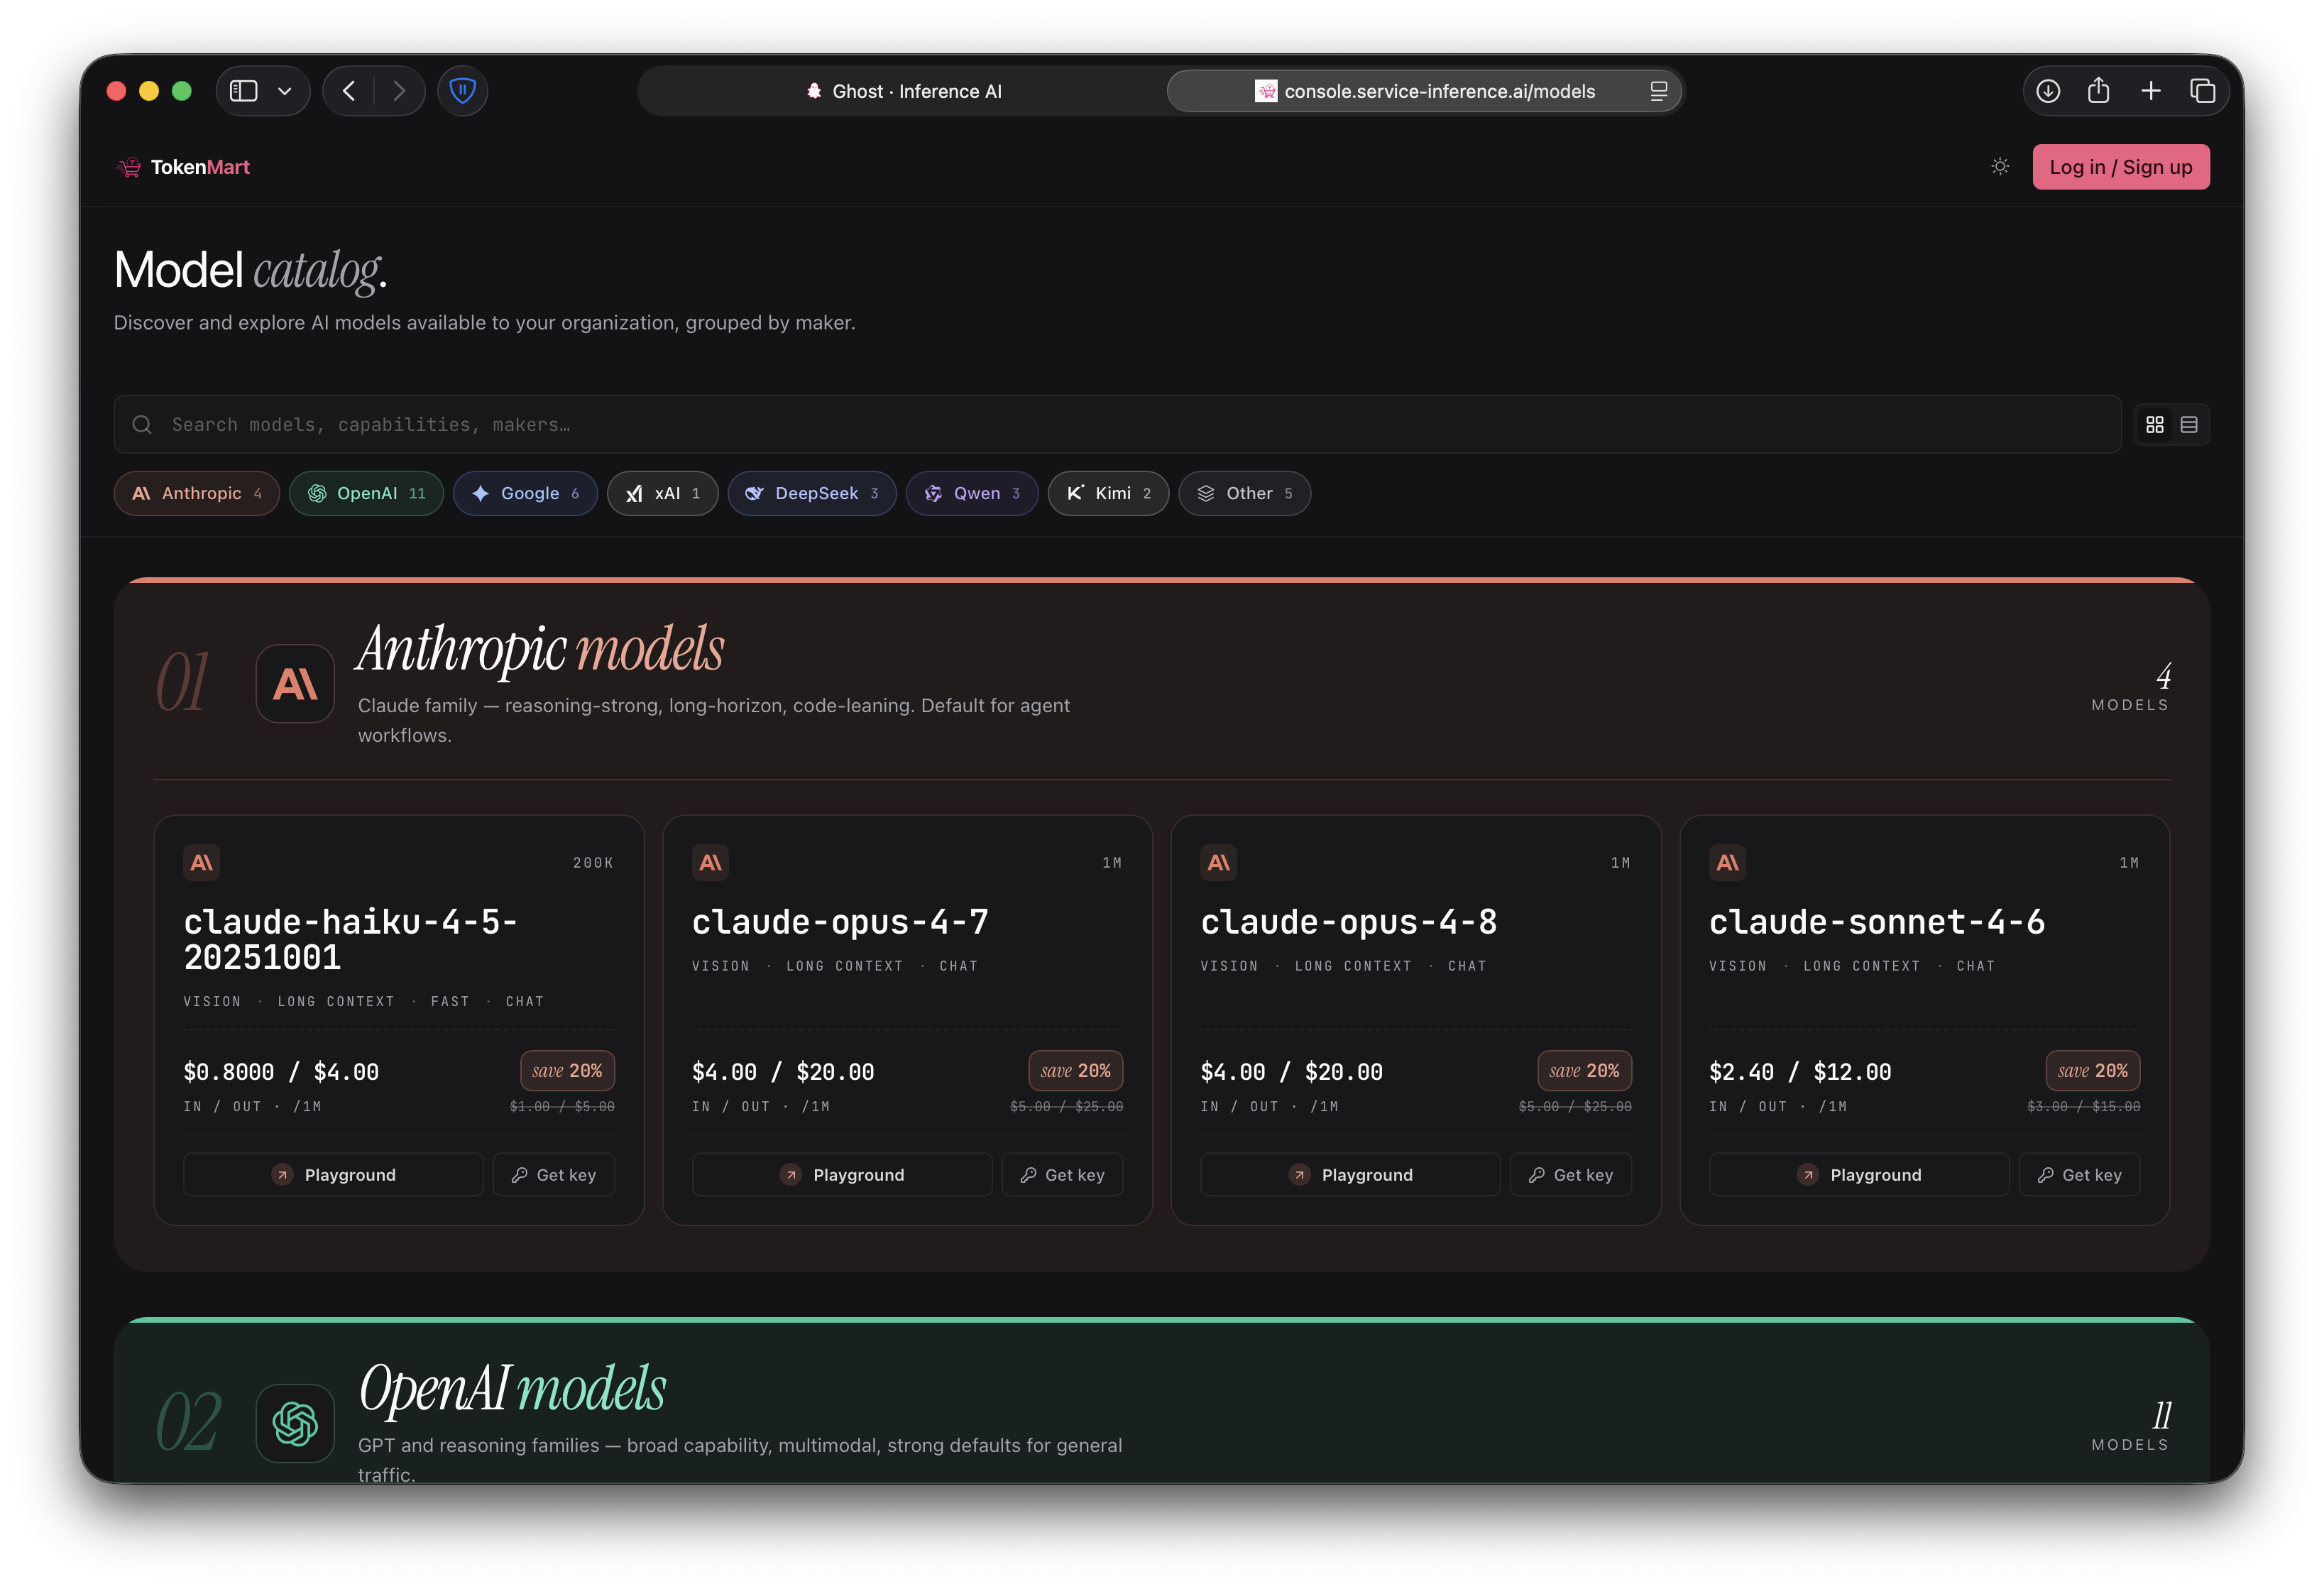Click the Anthropic icon on claude-opus-4-7 card

710,862
